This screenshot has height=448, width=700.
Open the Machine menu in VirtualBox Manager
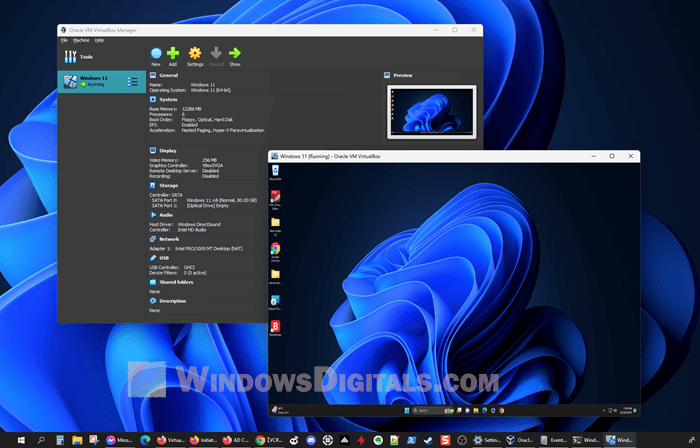click(x=81, y=40)
